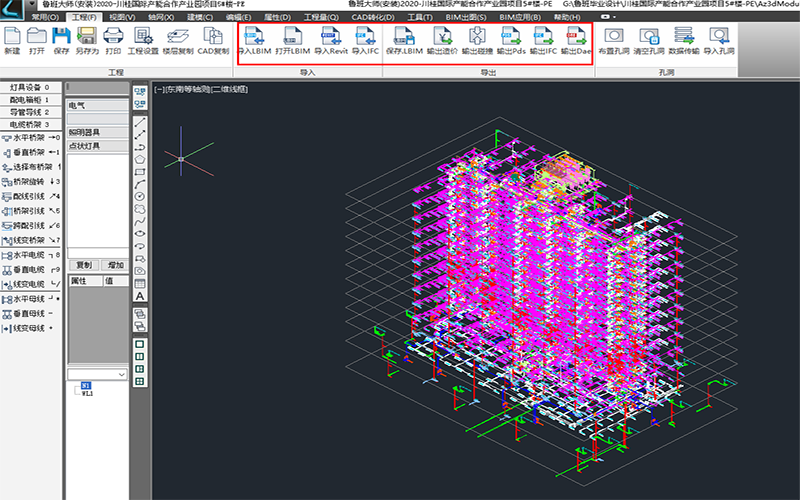Open the 帮助(H) ribbon tab
Image resolution: width=800 pixels, height=500 pixels.
tap(567, 17)
